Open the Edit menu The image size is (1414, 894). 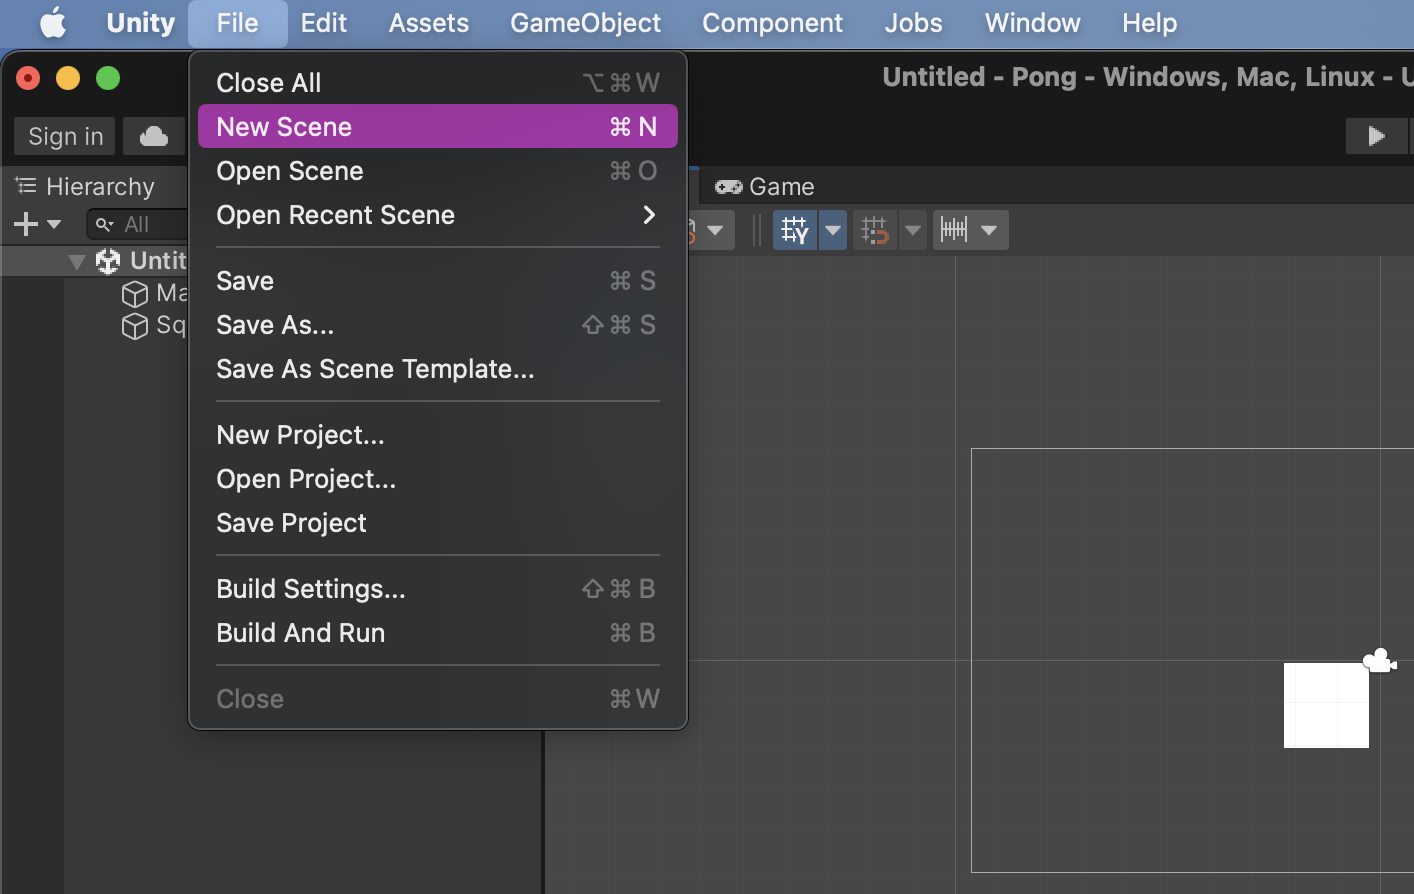pyautogui.click(x=324, y=22)
